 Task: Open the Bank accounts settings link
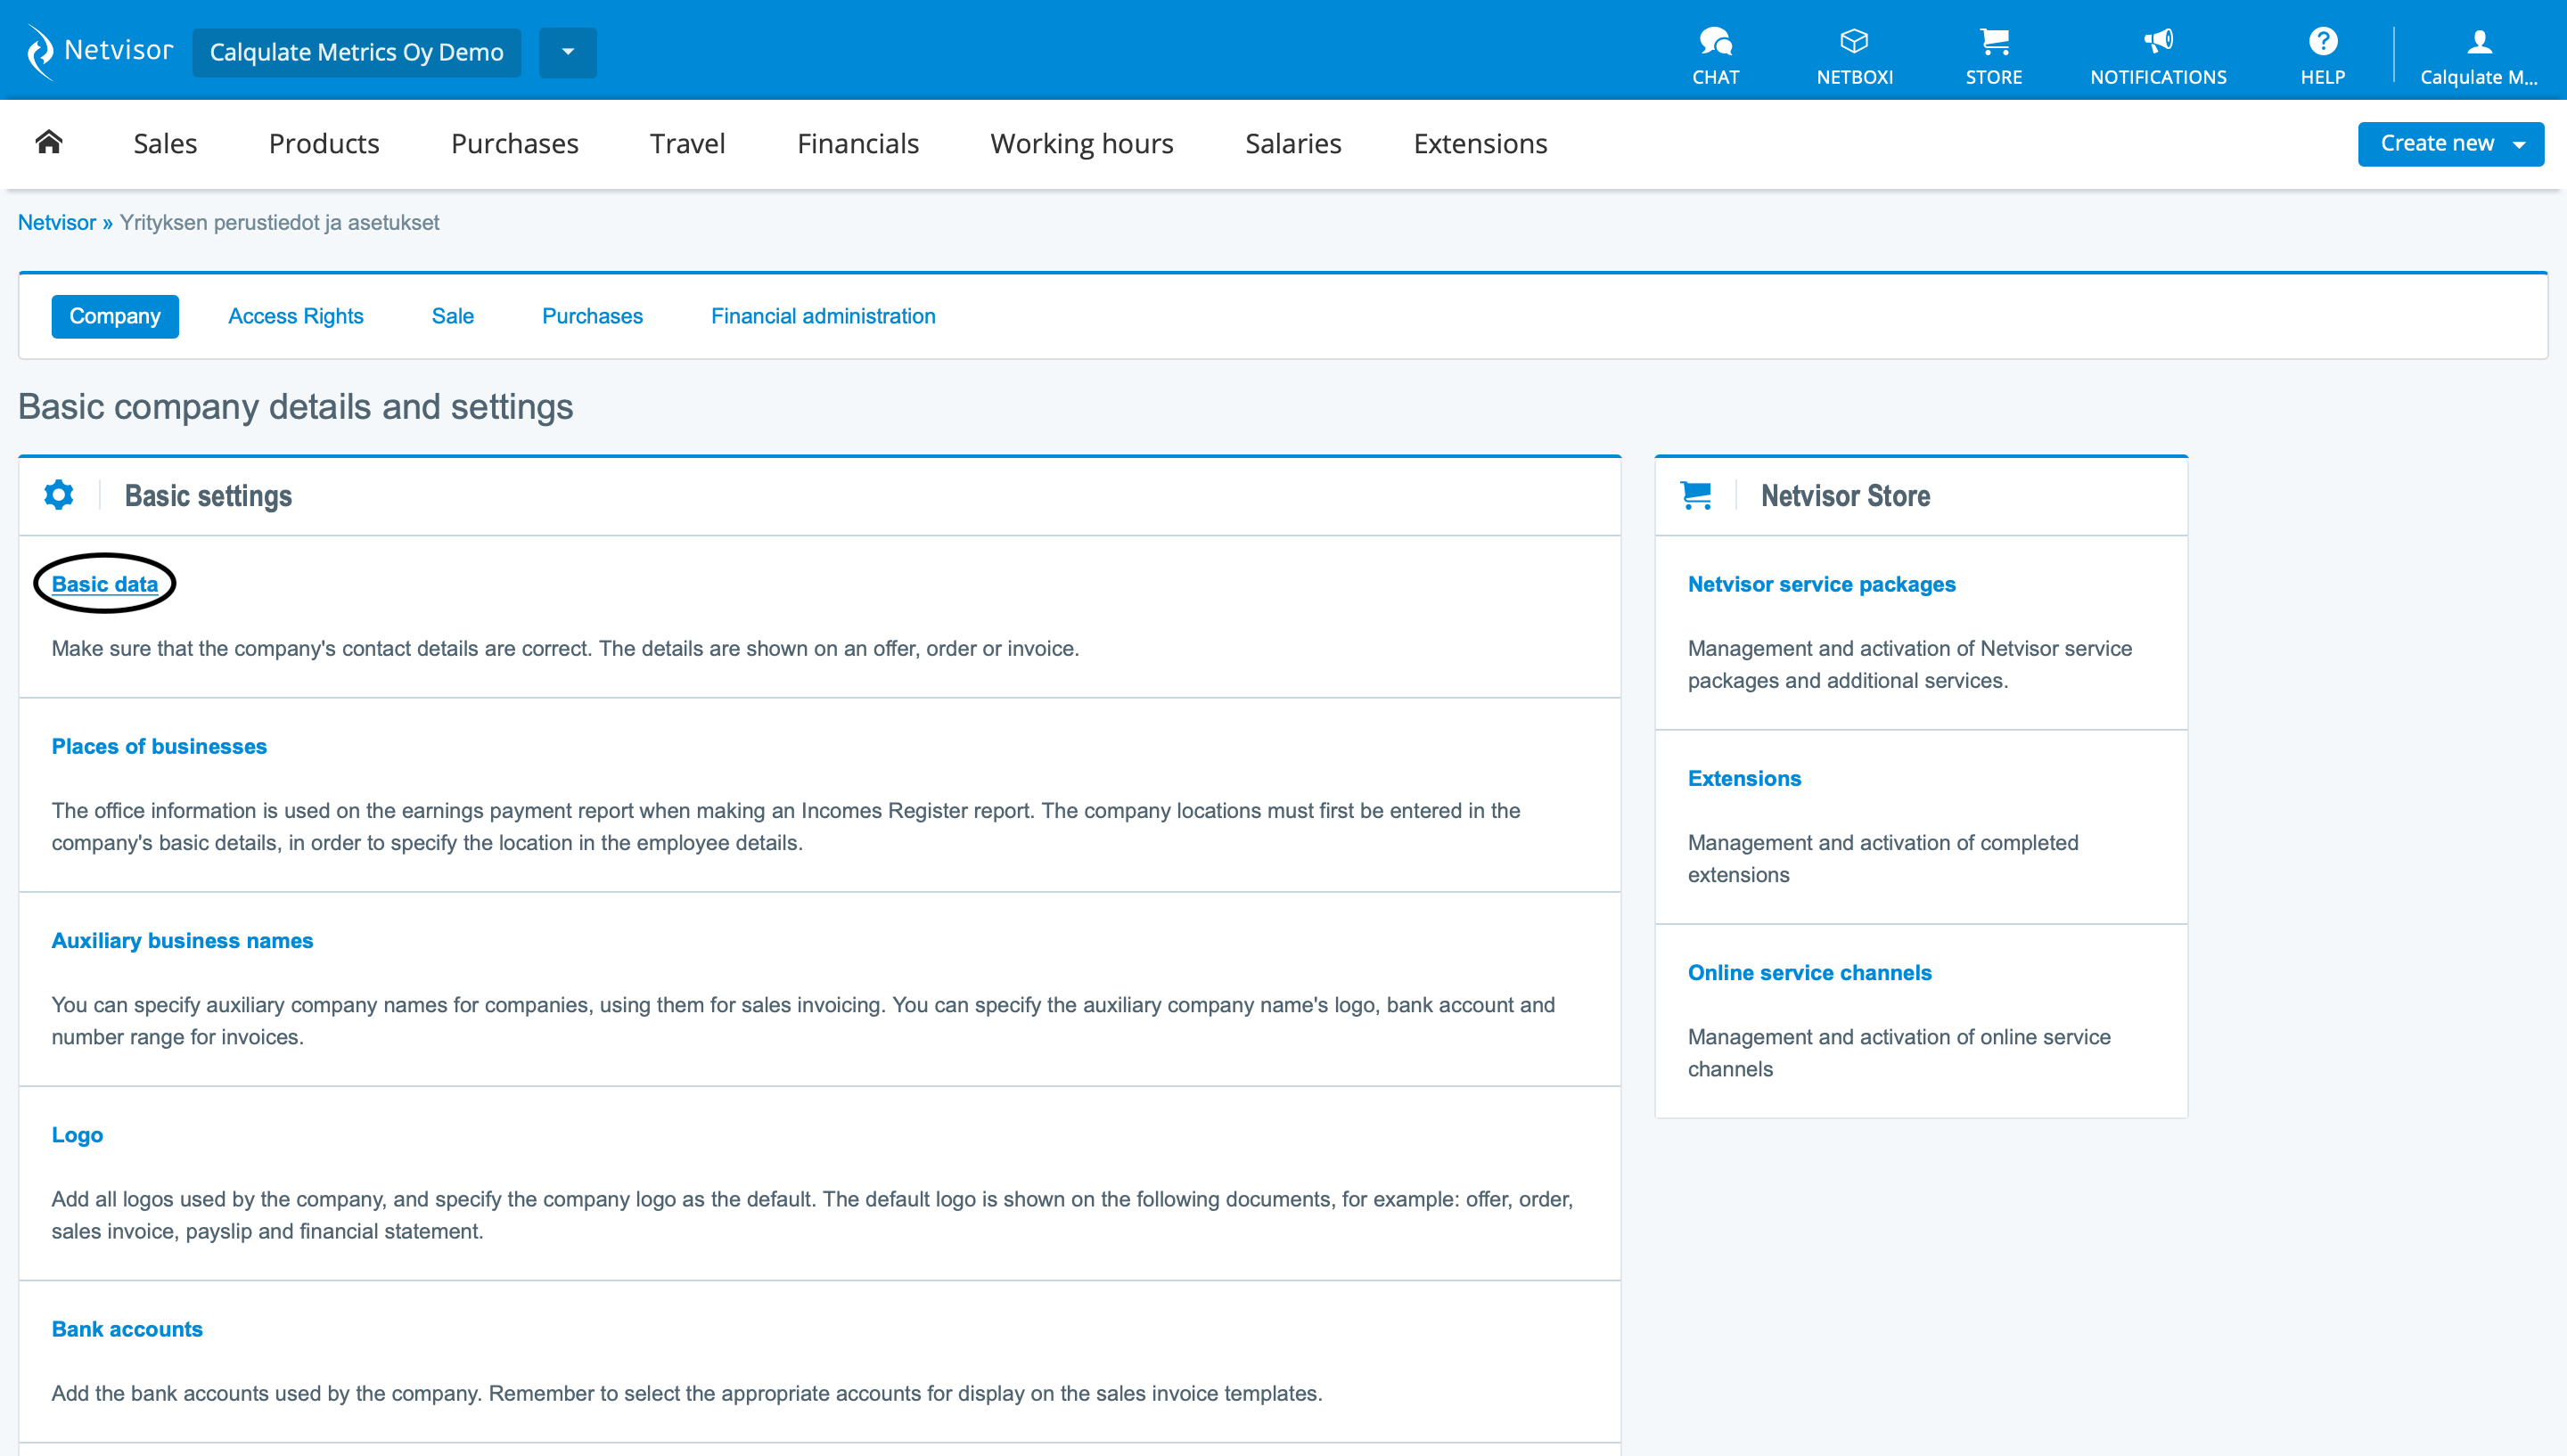127,1329
